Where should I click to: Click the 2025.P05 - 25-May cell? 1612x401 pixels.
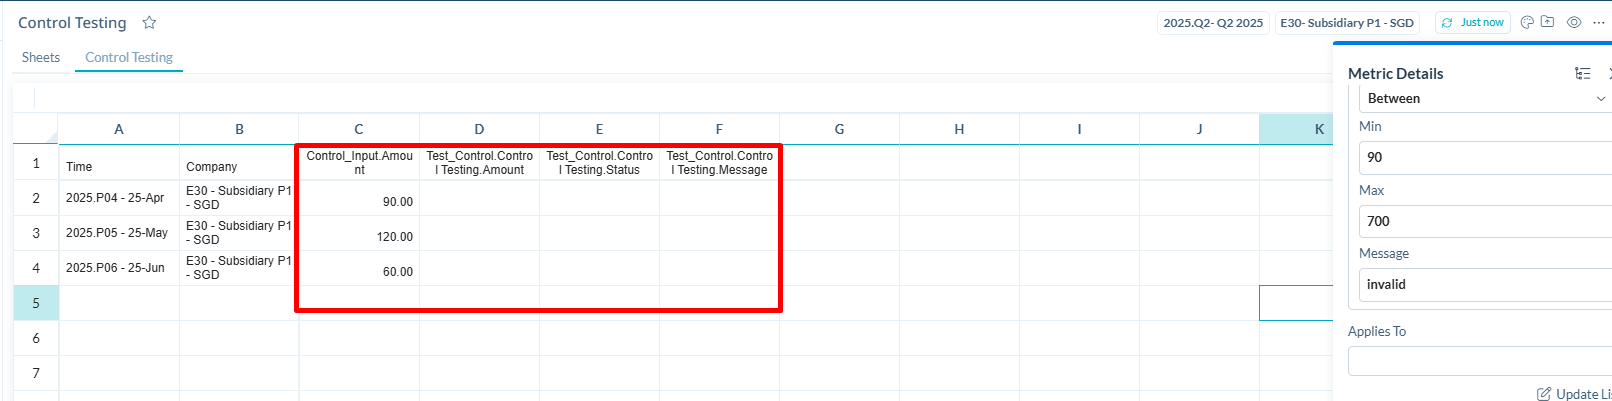tap(119, 233)
